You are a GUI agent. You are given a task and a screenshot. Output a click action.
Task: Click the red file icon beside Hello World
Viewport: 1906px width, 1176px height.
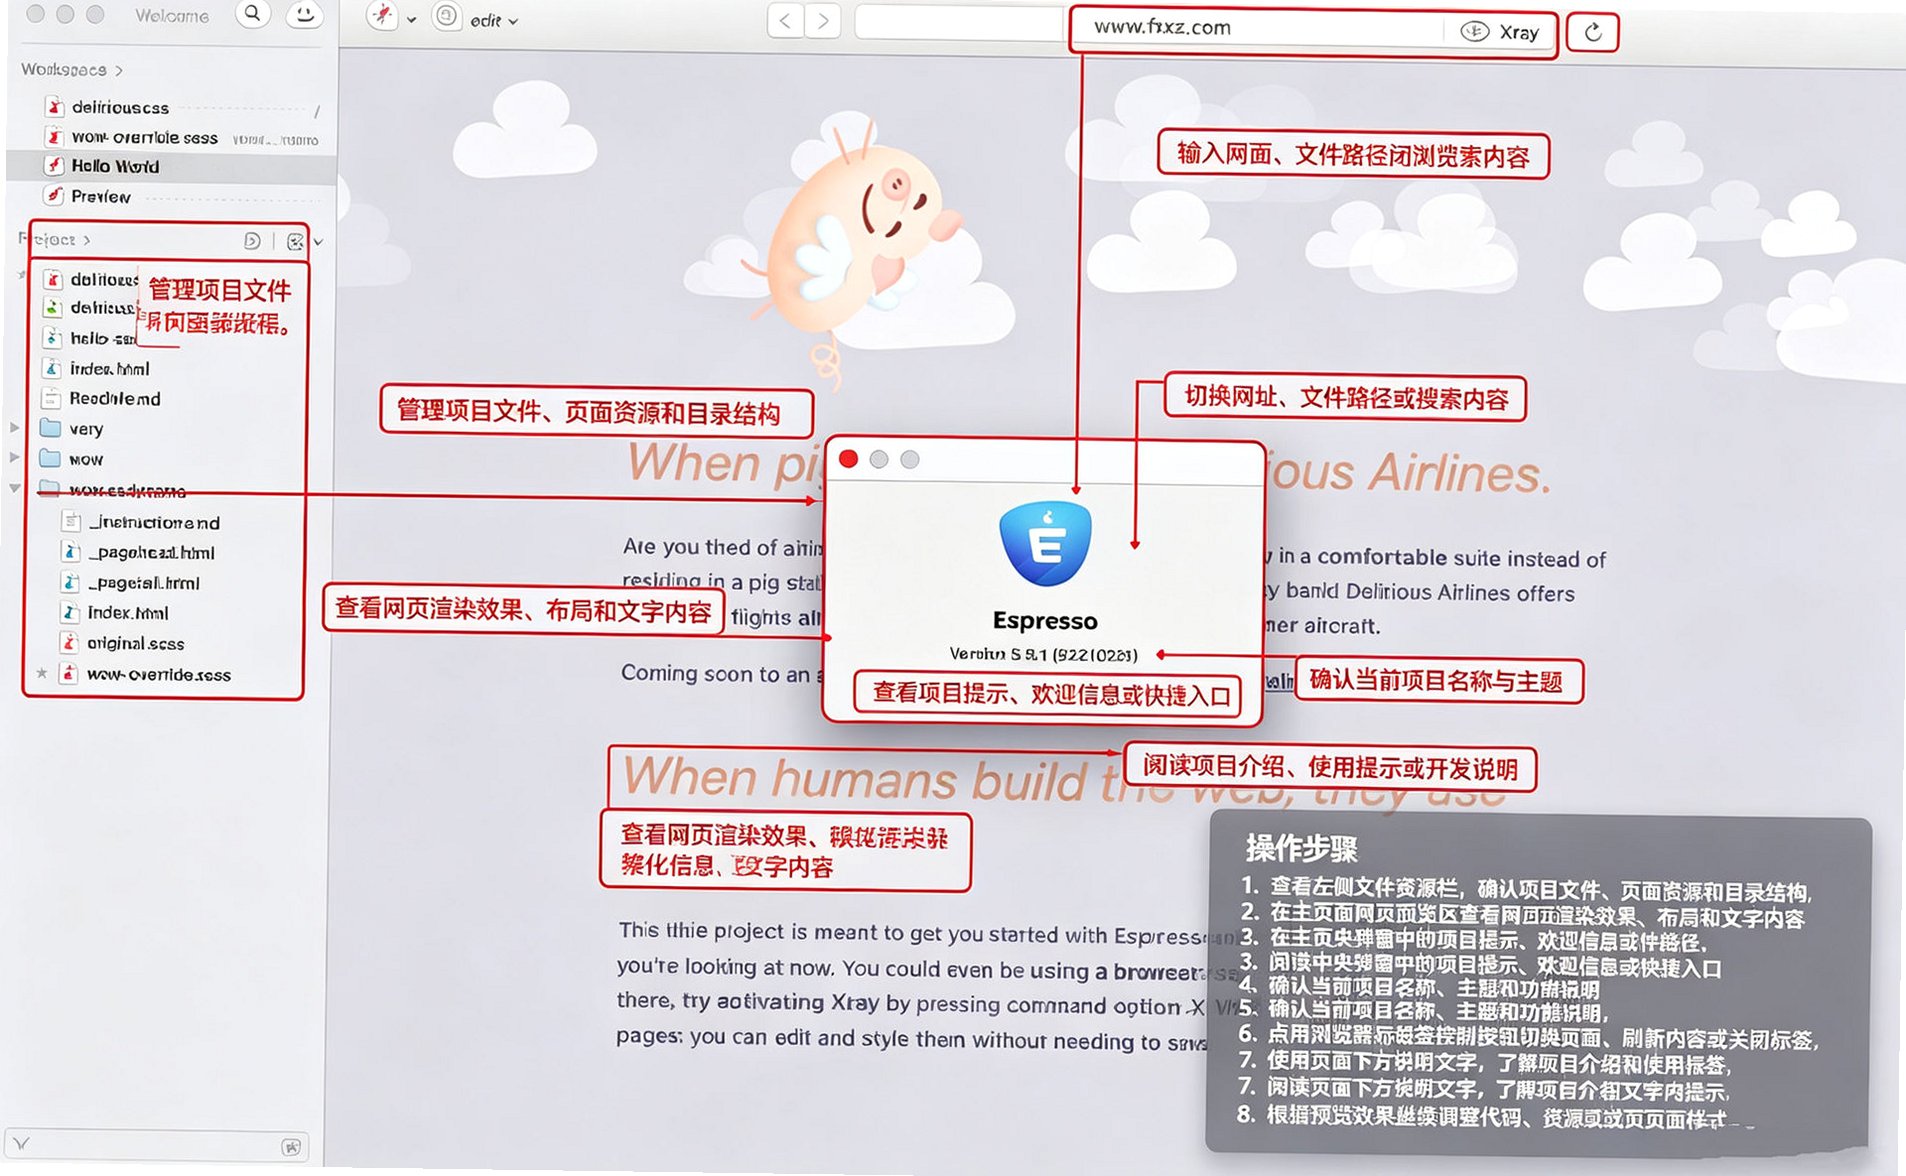[x=54, y=166]
